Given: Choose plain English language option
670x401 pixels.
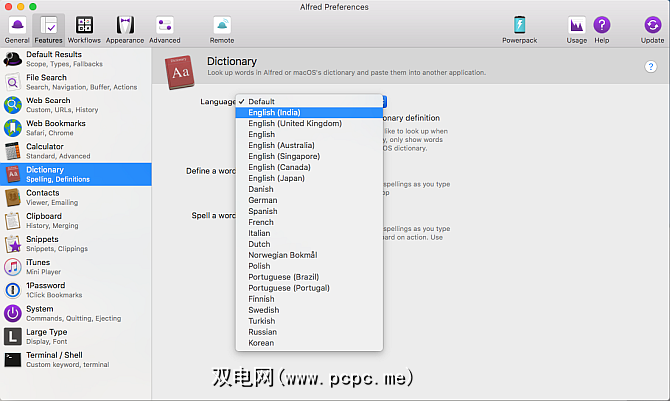Looking at the screenshot, I should (309, 134).
